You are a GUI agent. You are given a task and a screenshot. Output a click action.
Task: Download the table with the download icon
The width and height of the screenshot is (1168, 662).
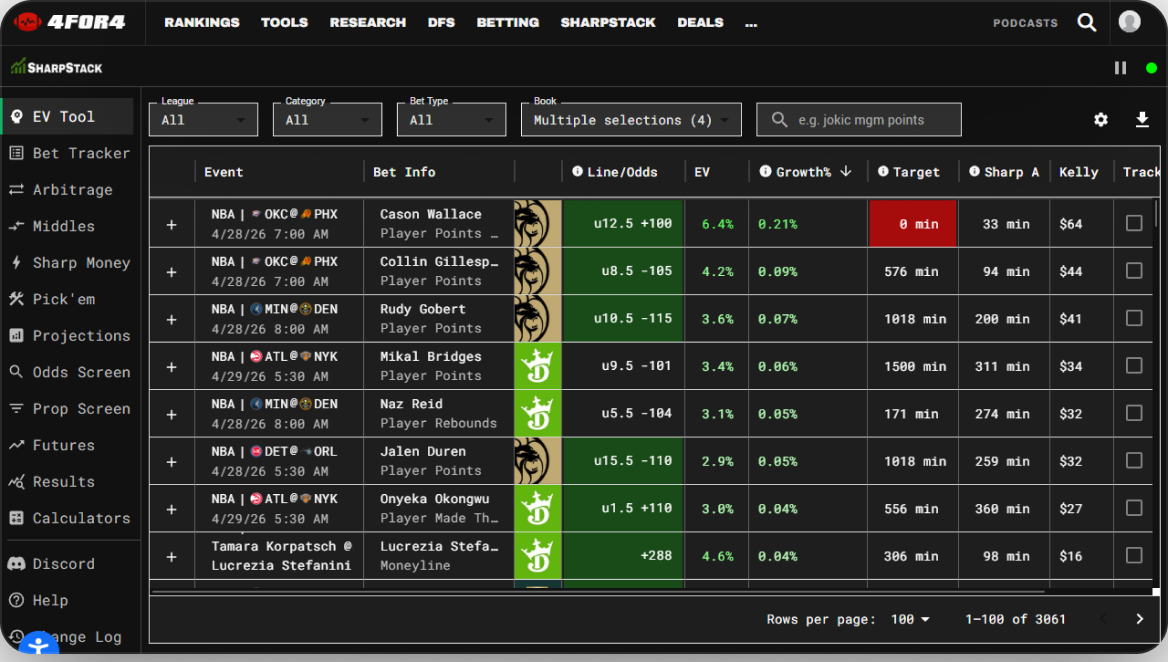(x=1142, y=119)
